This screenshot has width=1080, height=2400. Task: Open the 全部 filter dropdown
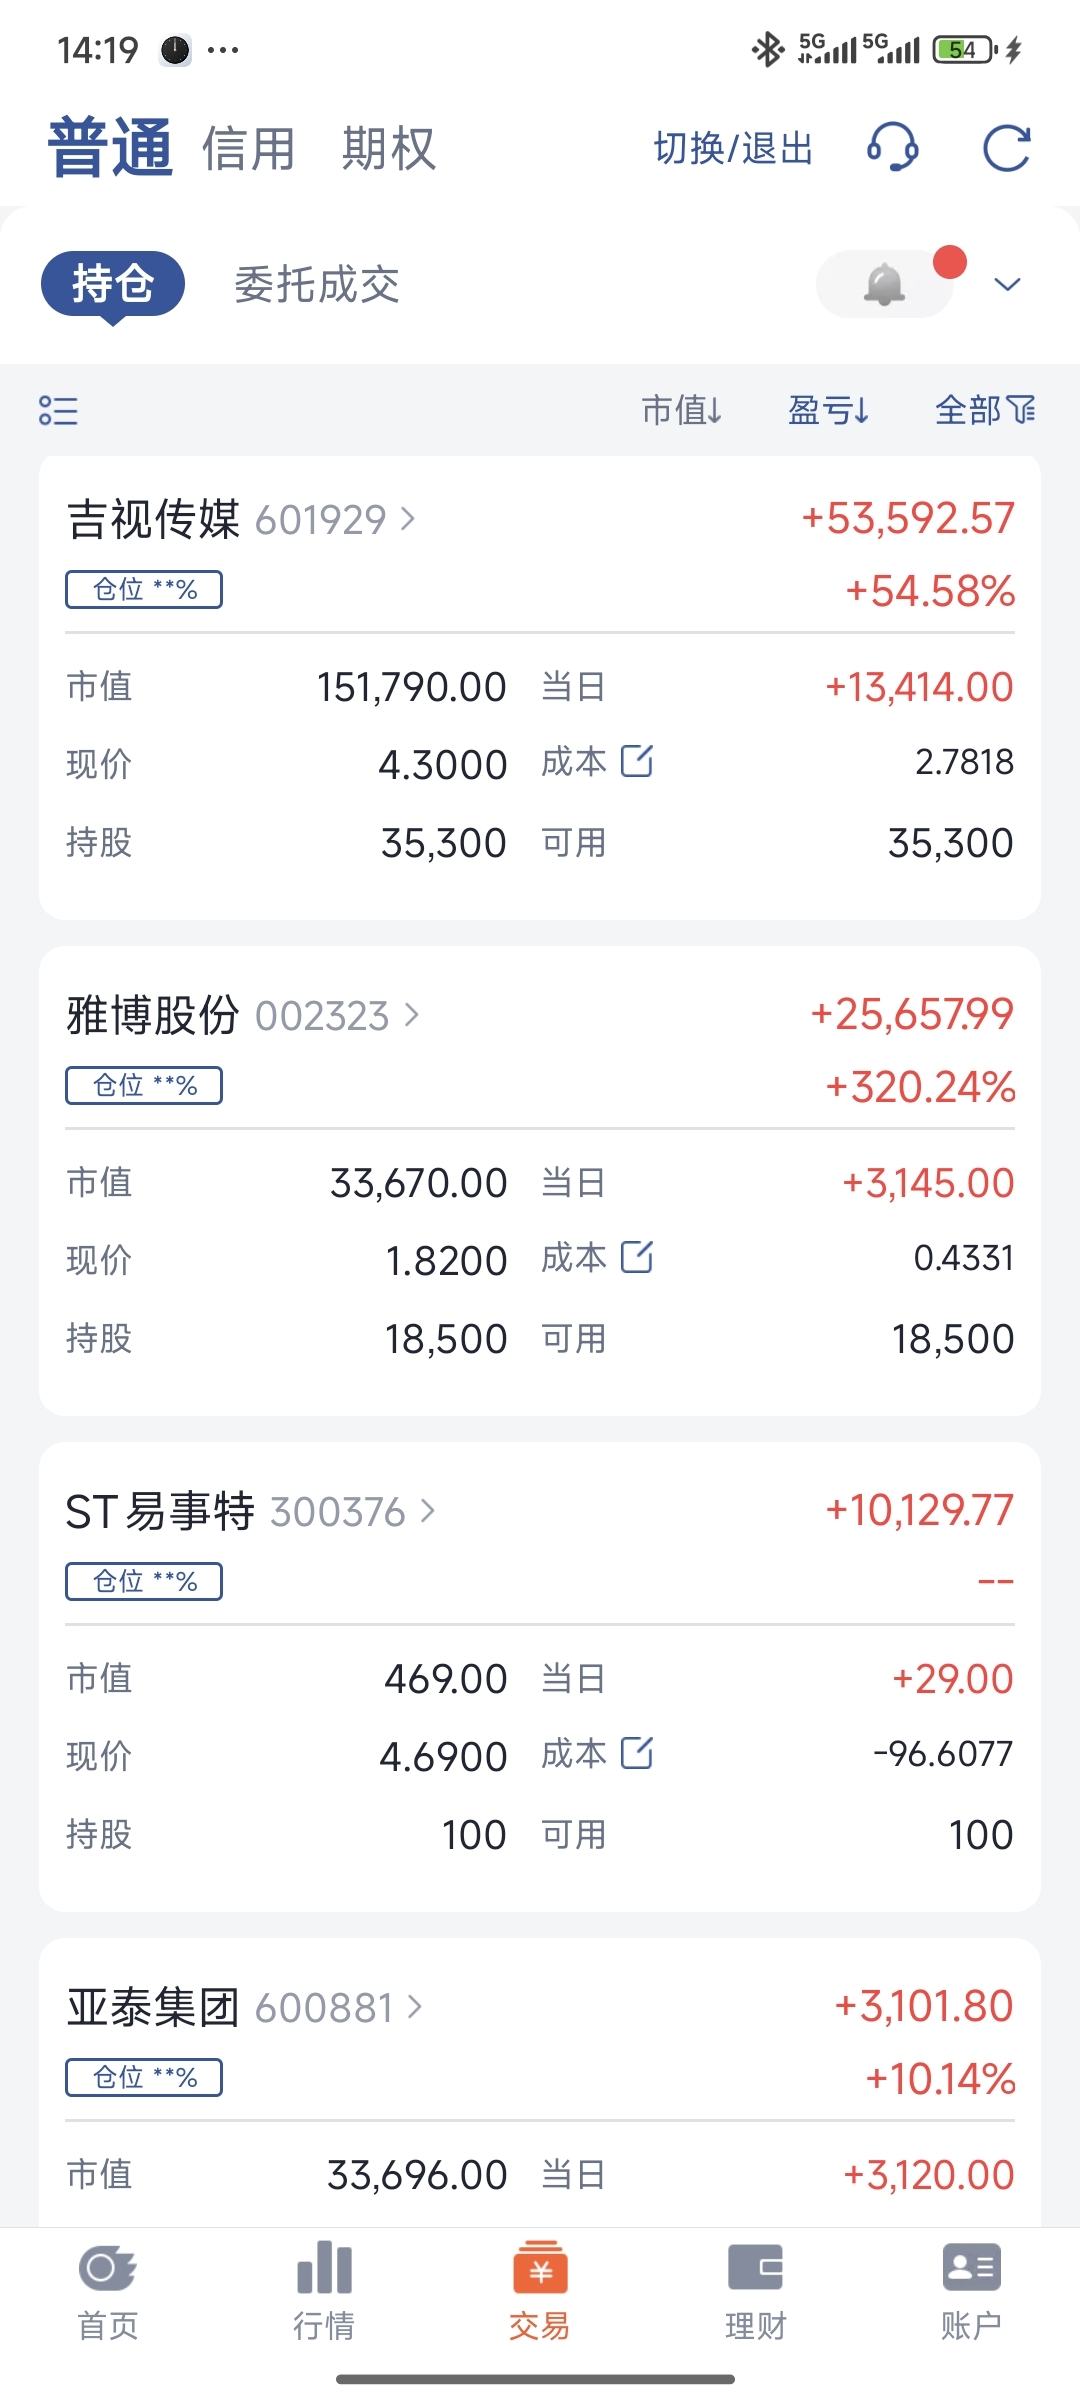coord(985,410)
